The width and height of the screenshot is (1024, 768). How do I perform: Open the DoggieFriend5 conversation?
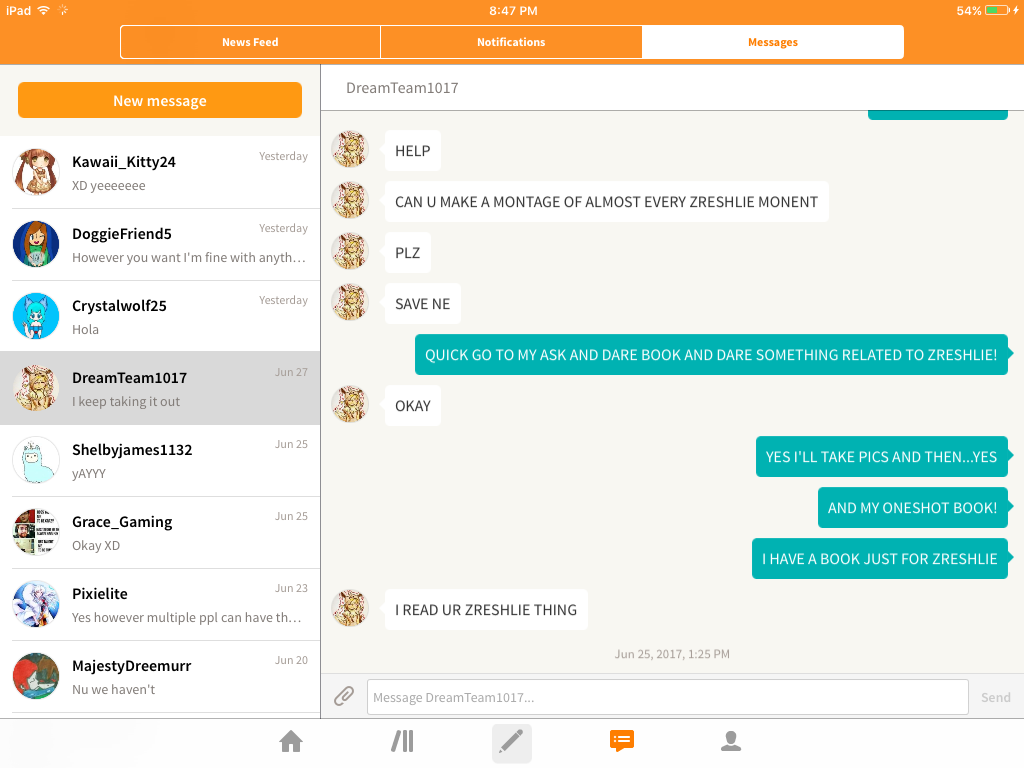160,245
